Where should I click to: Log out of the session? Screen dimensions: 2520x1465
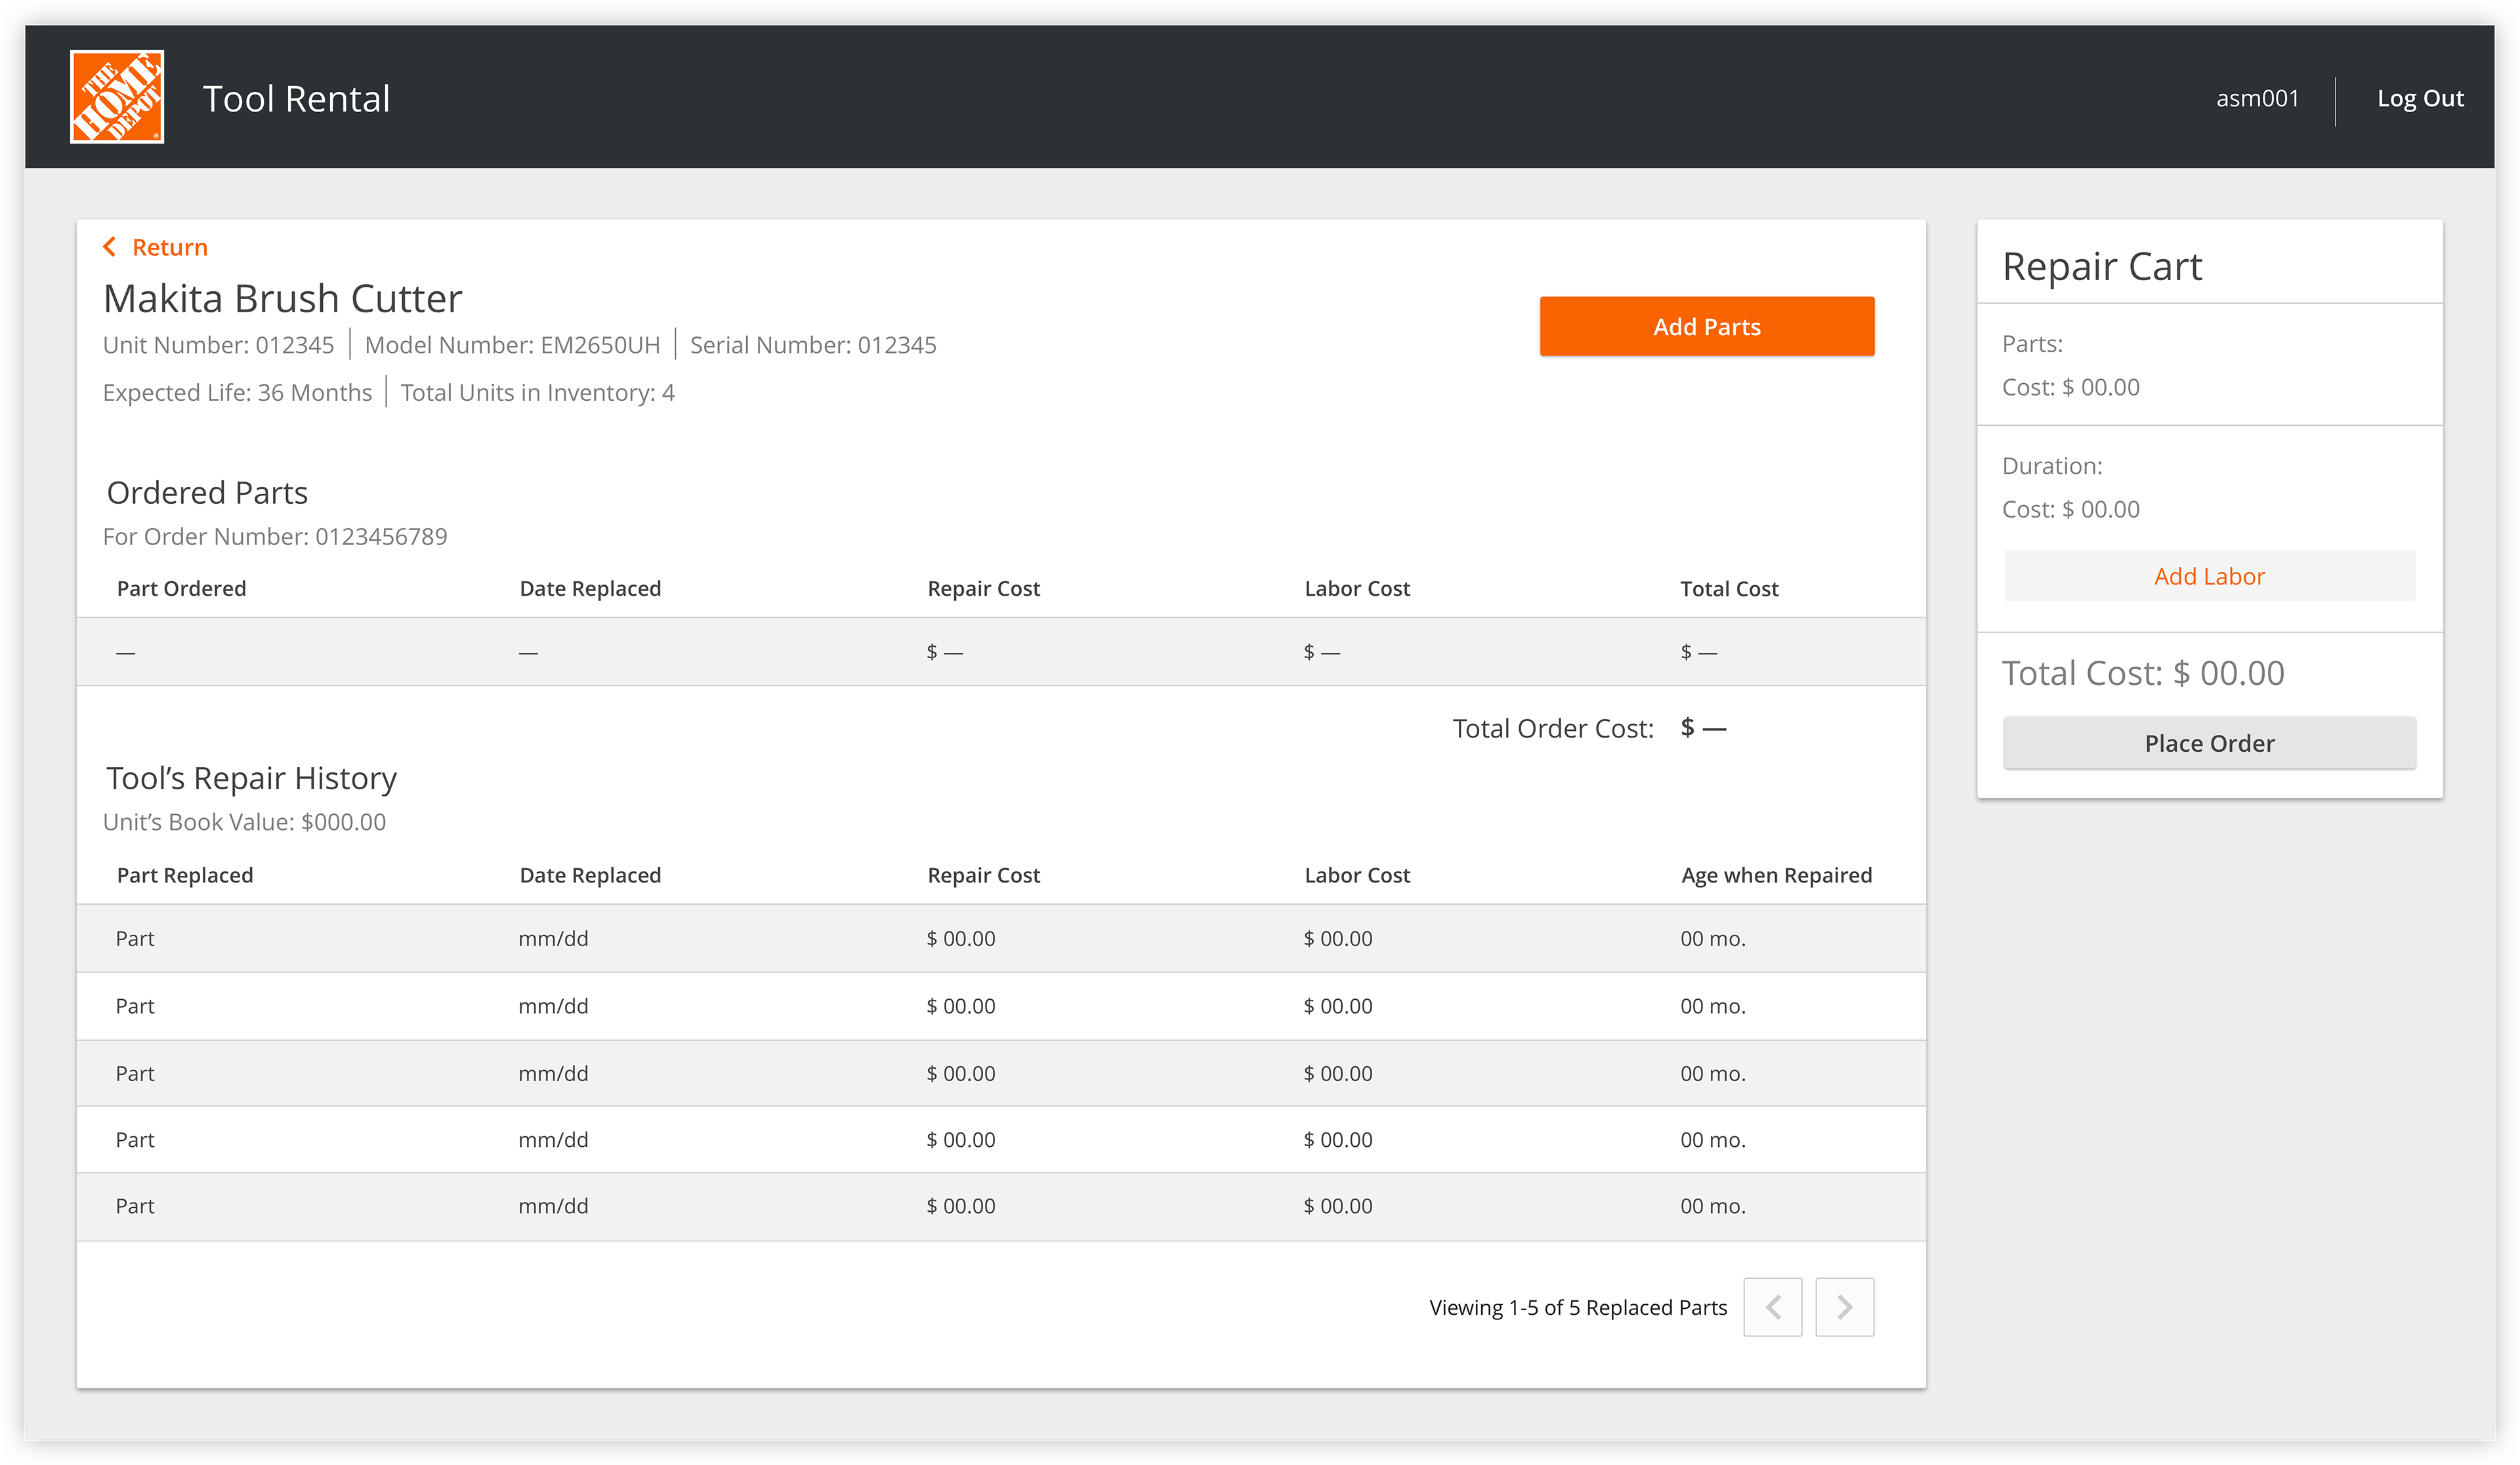(2420, 98)
